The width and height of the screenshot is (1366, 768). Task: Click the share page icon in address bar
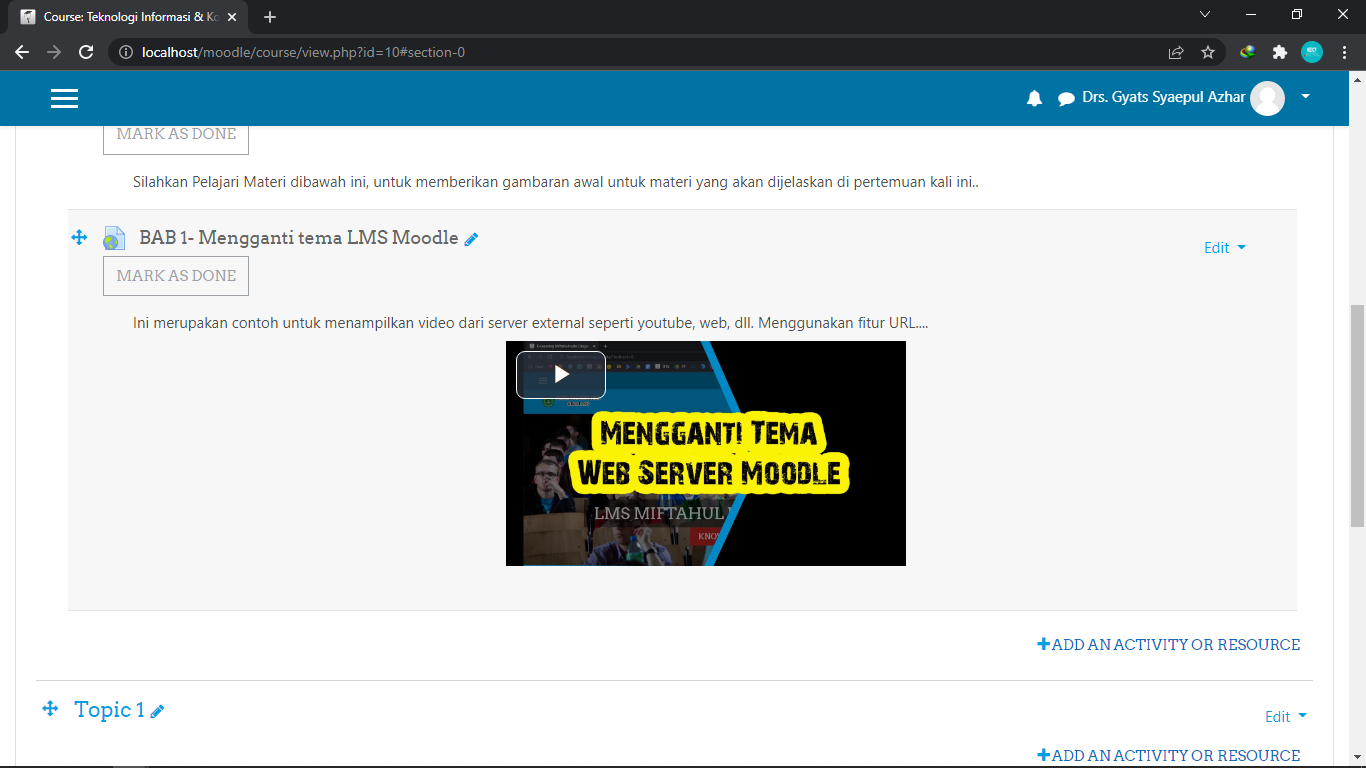point(1176,52)
